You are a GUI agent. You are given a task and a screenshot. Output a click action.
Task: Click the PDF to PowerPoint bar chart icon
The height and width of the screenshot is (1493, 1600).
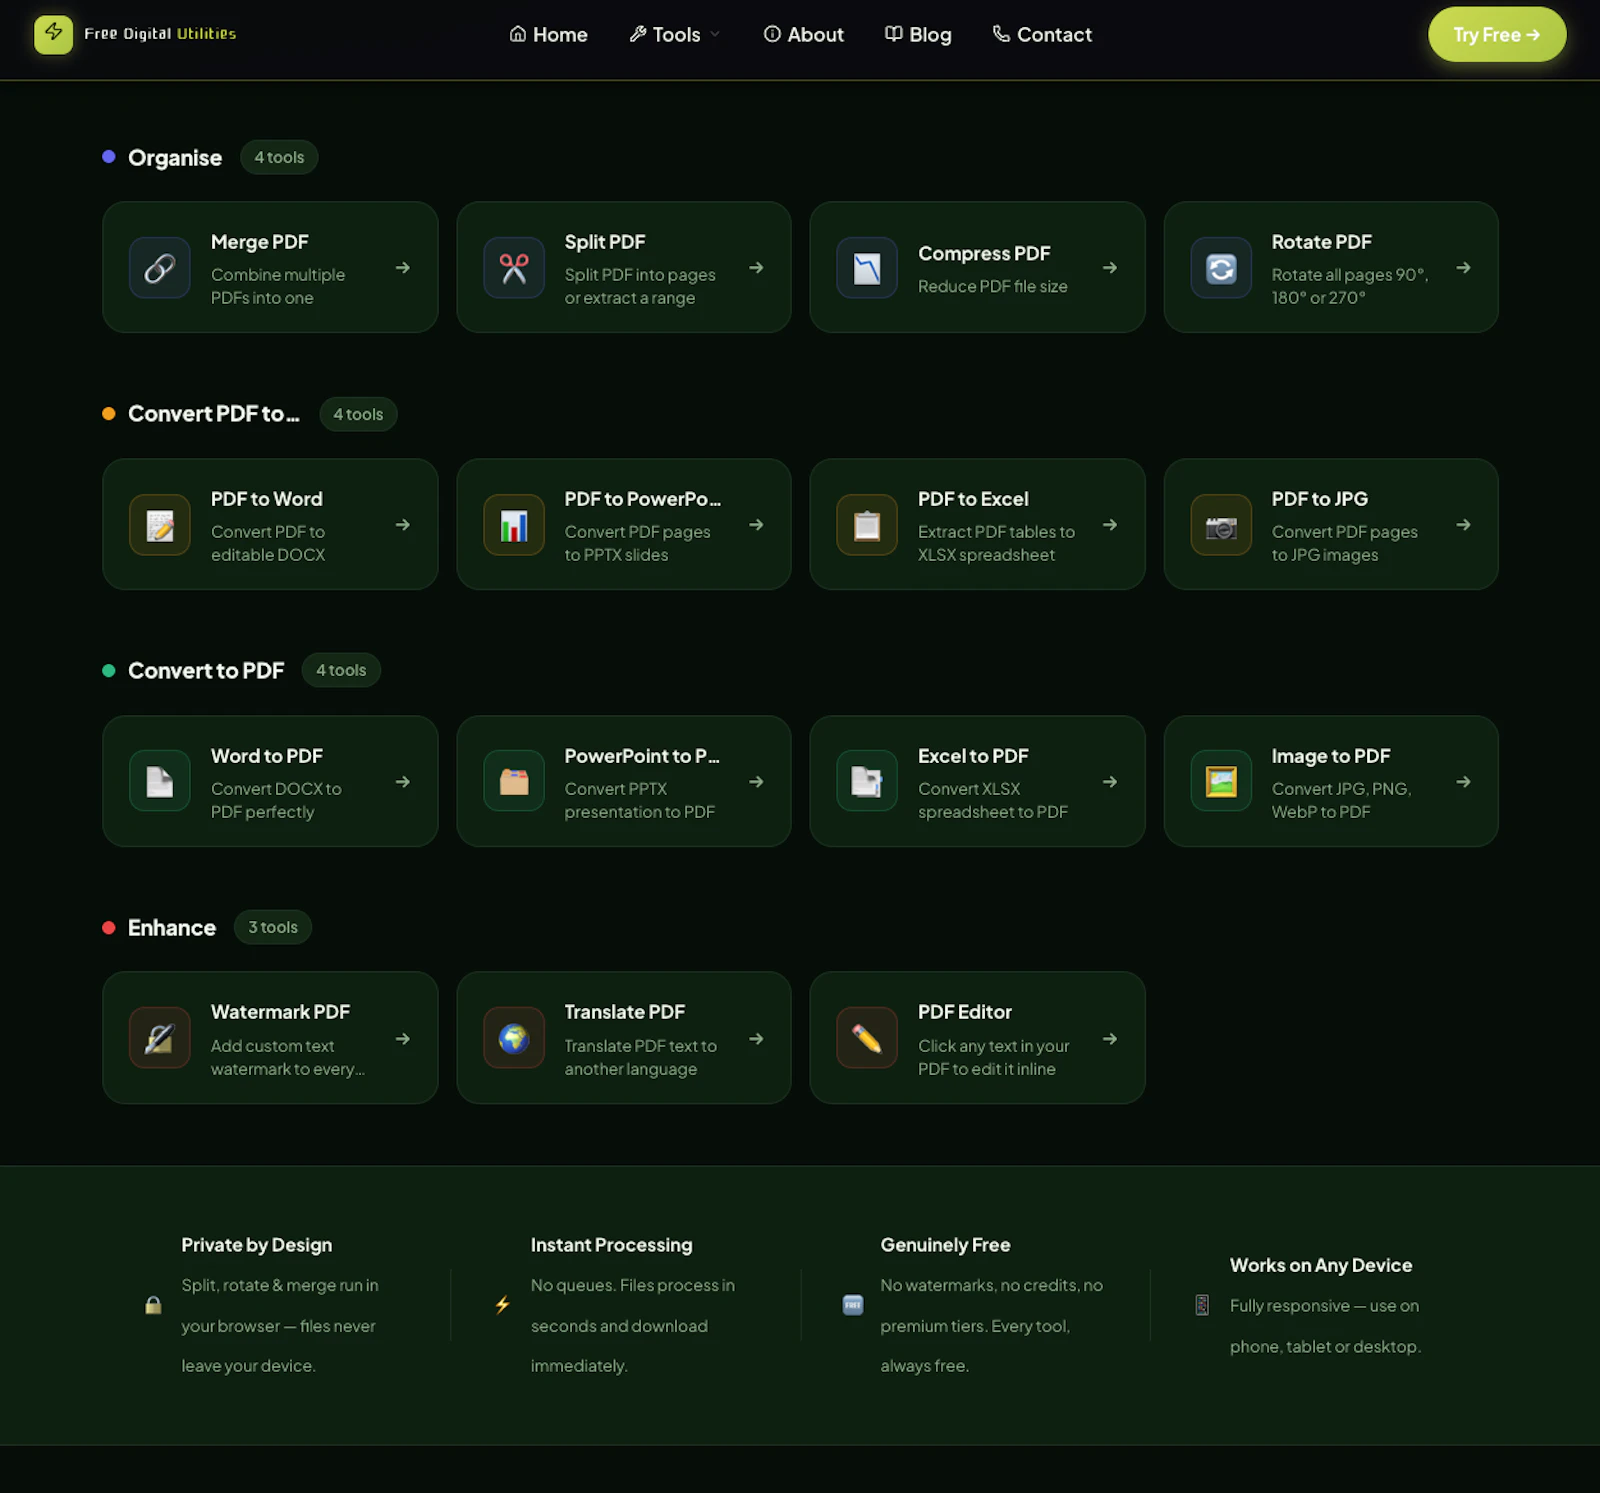pos(514,525)
